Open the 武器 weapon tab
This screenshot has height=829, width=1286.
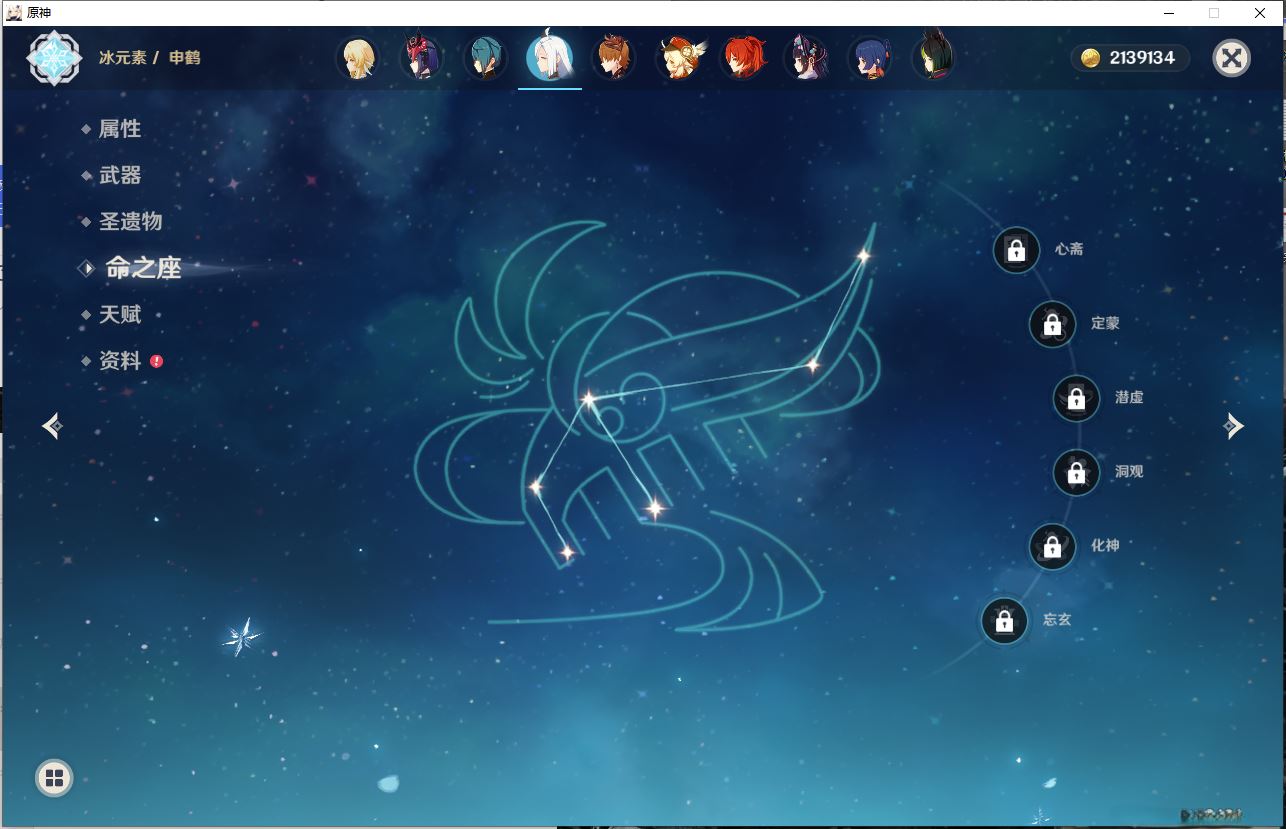tap(119, 175)
